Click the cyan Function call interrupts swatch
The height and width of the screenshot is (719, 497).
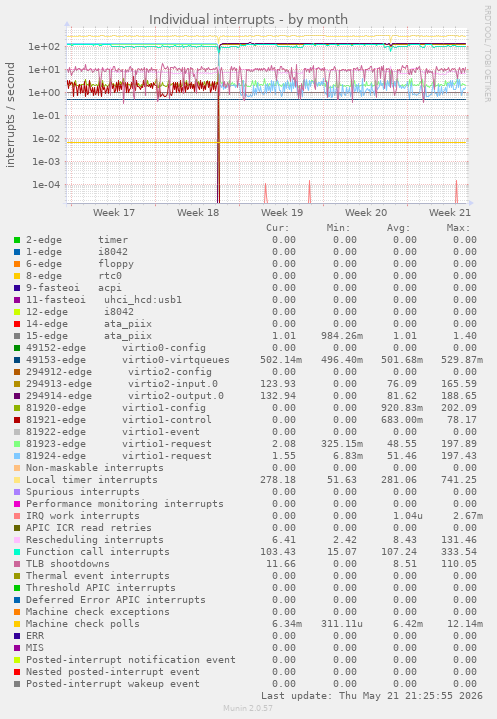tap(17, 552)
